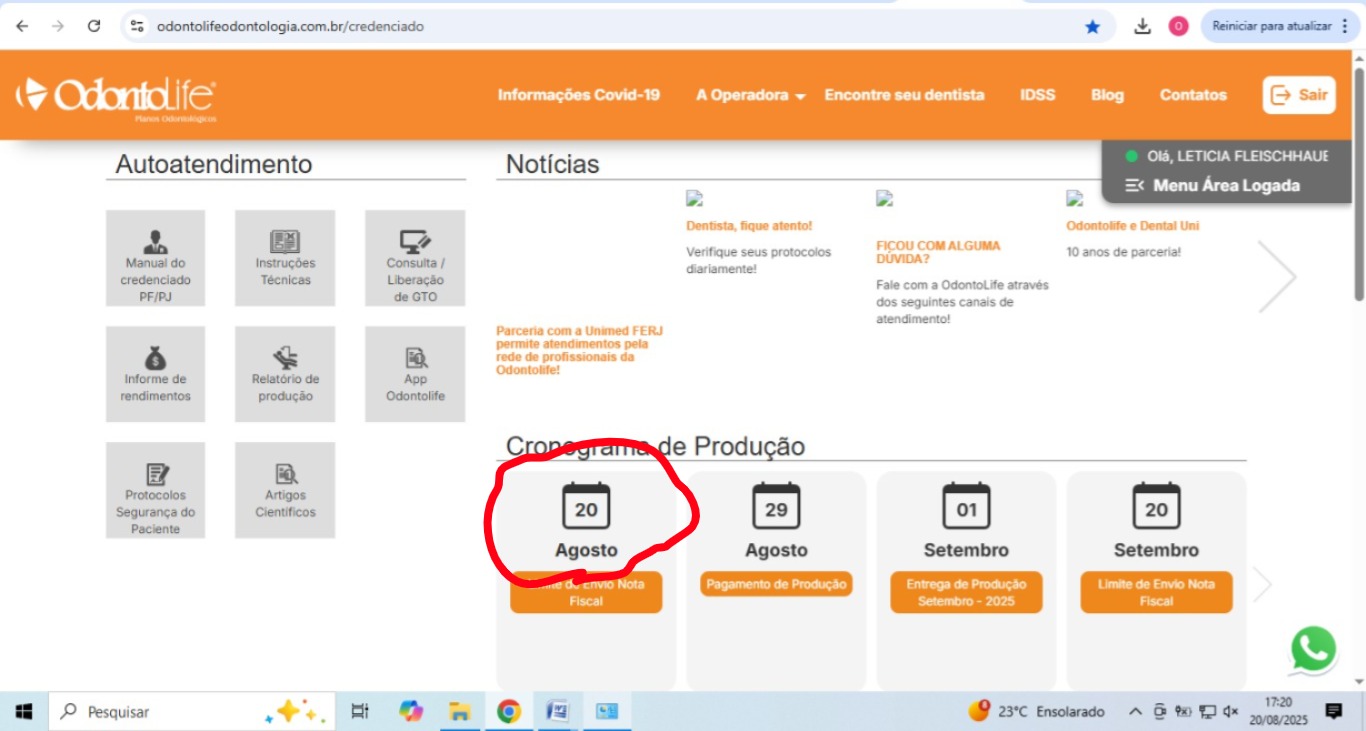Expand the A Operadora dropdown menu
Screen dimensions: 1366x731
751,96
